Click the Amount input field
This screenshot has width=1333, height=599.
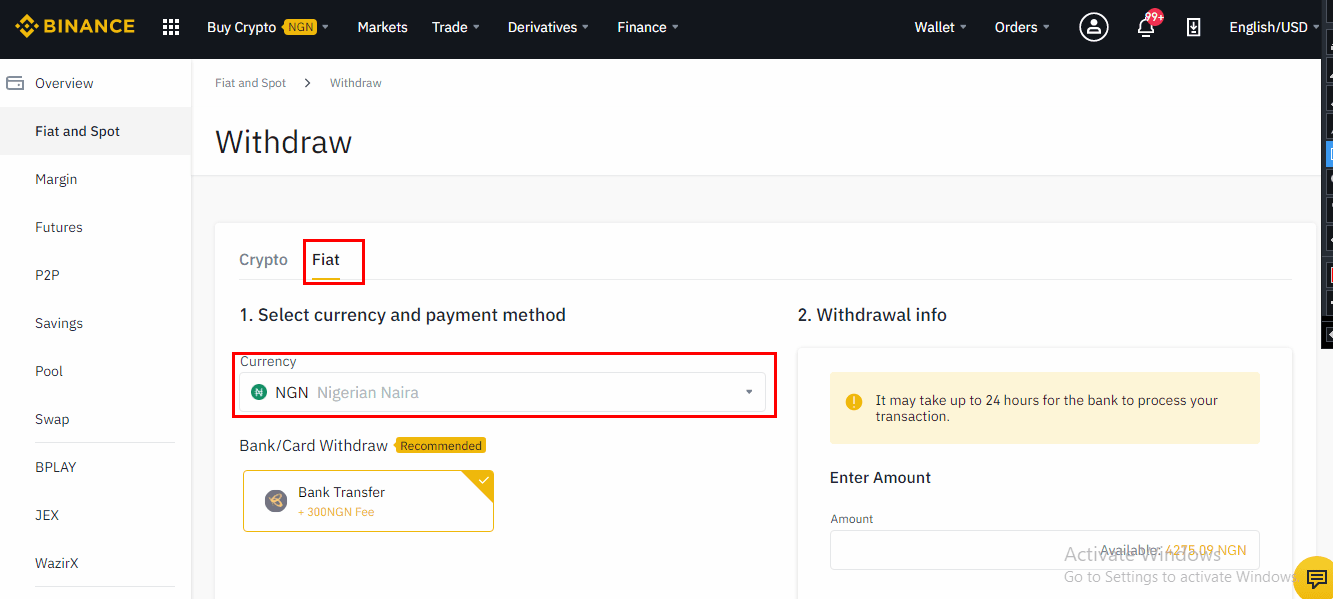click(1044, 550)
